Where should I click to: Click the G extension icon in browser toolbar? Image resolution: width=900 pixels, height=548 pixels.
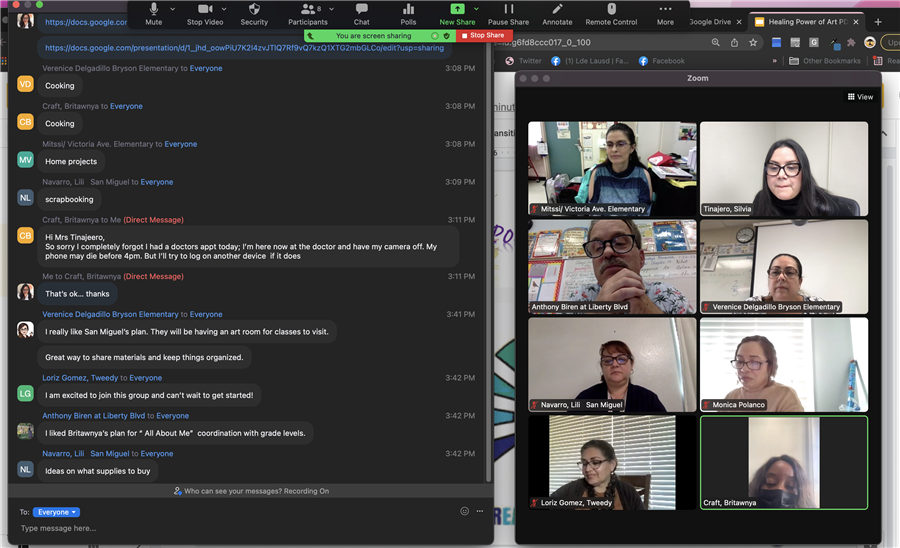point(814,42)
